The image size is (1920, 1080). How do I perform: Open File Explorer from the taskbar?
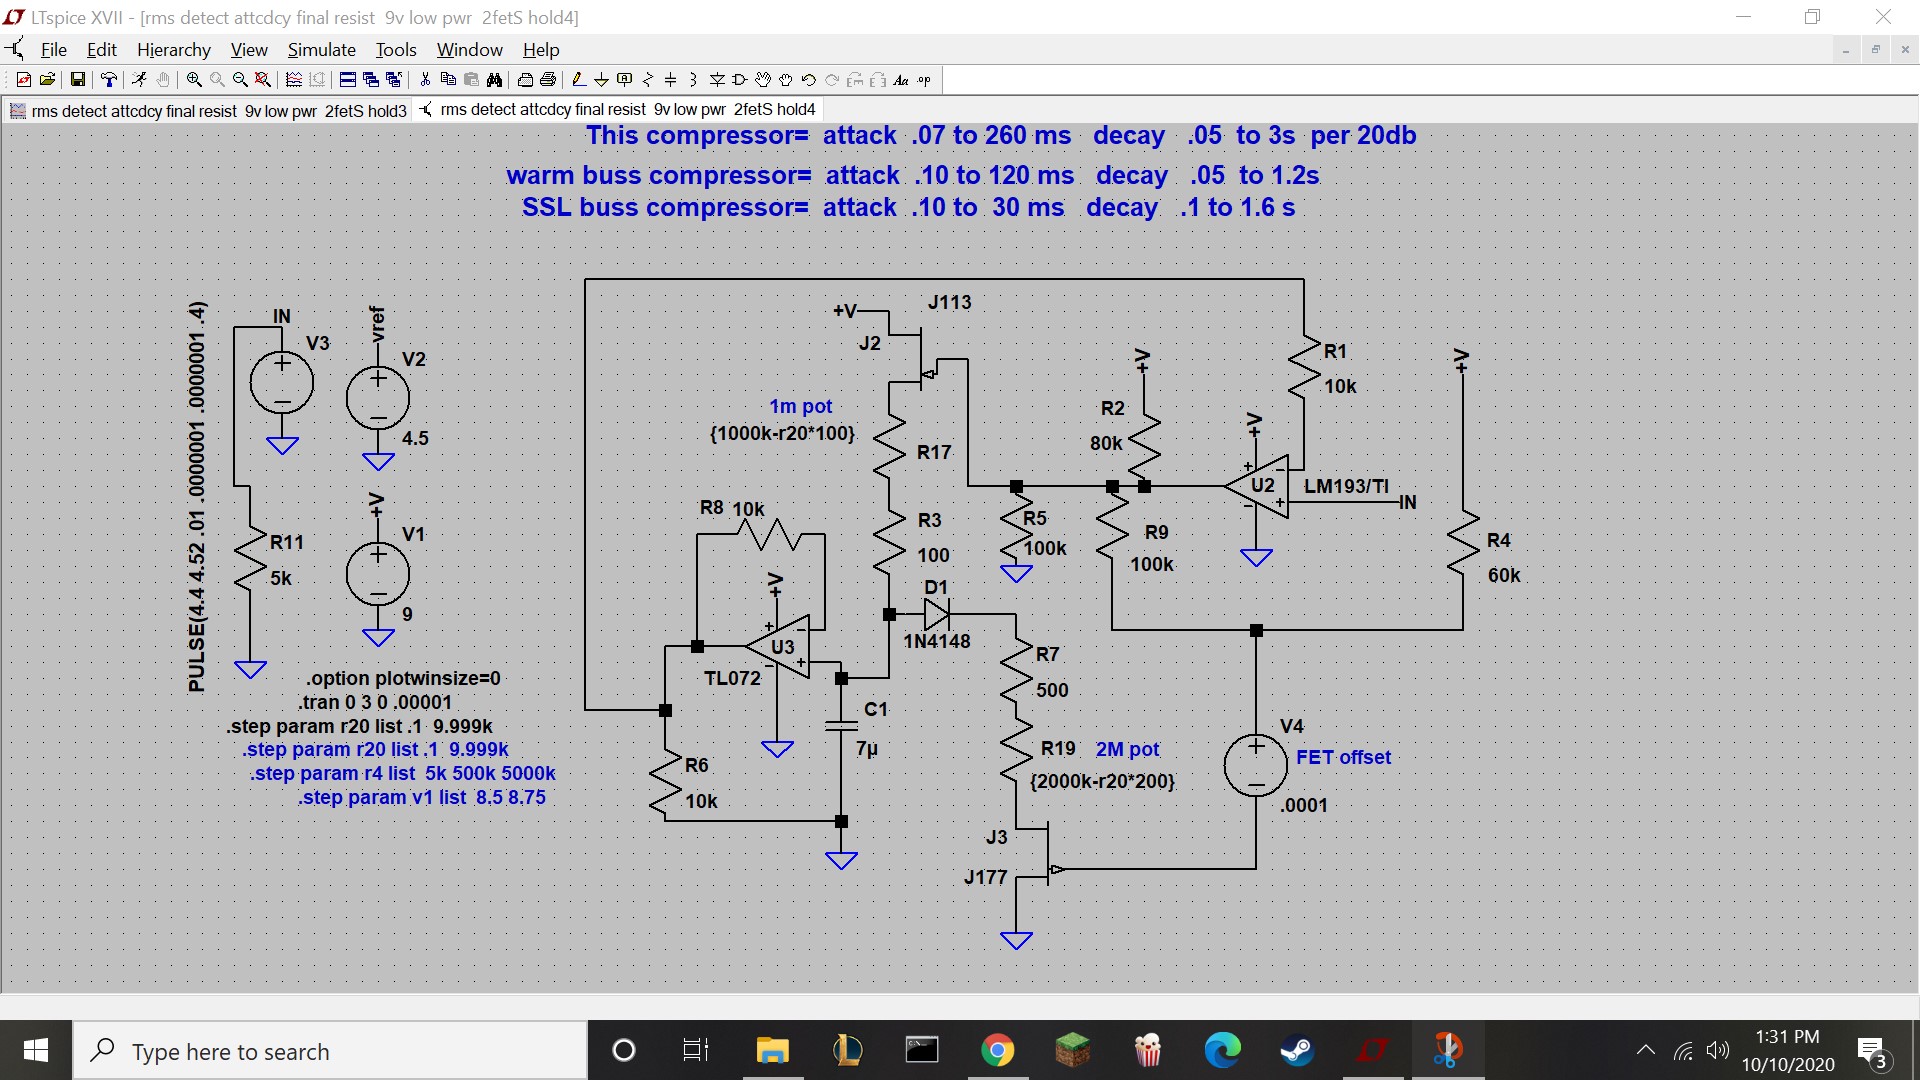click(772, 1050)
